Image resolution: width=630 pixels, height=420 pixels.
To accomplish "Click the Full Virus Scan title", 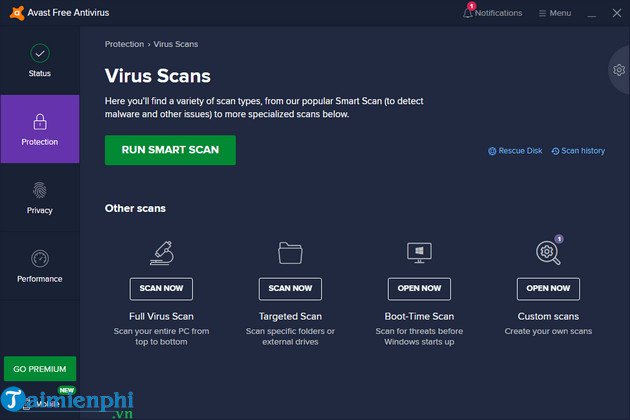I will tap(161, 316).
